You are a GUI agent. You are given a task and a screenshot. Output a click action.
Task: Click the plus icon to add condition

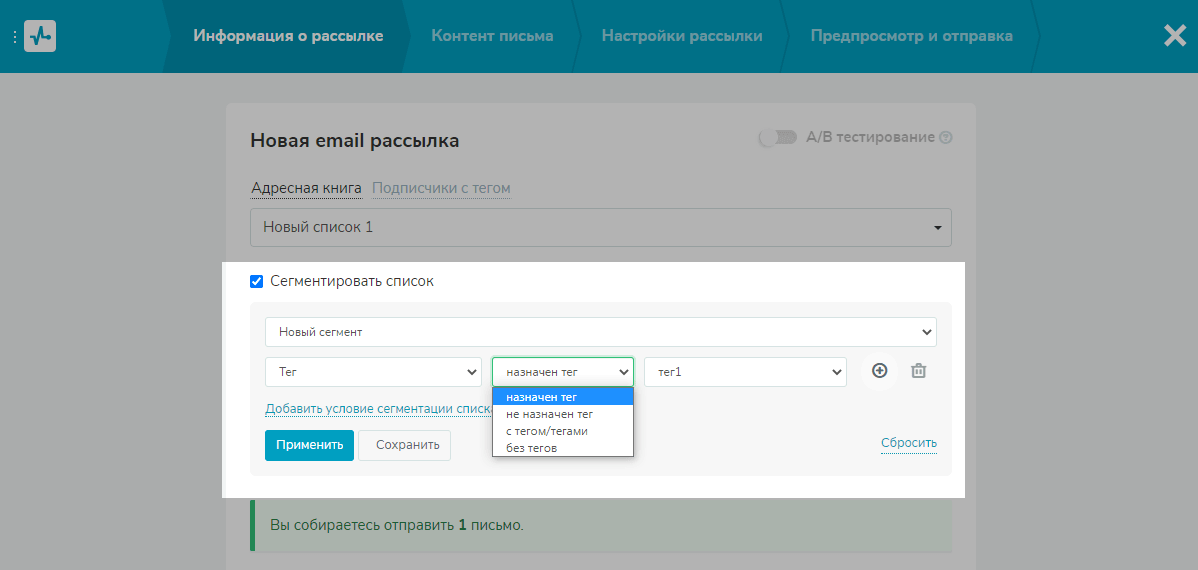point(880,371)
